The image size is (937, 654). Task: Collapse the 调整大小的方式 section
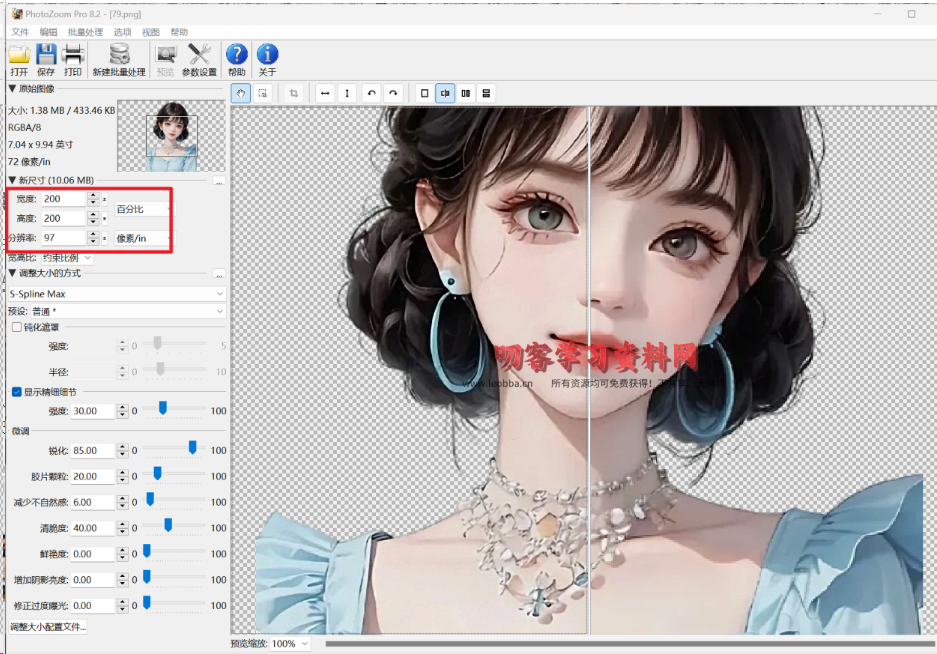12,273
